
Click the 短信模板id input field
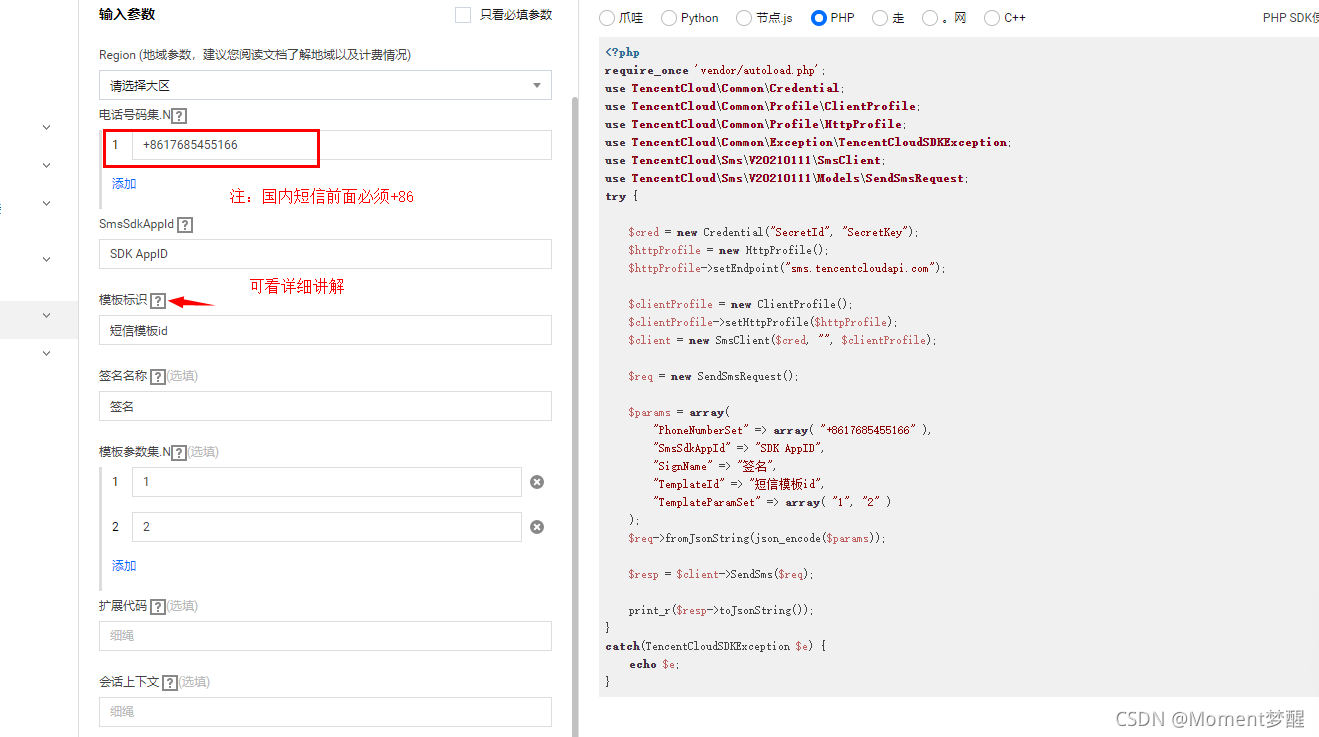pyautogui.click(x=325, y=330)
